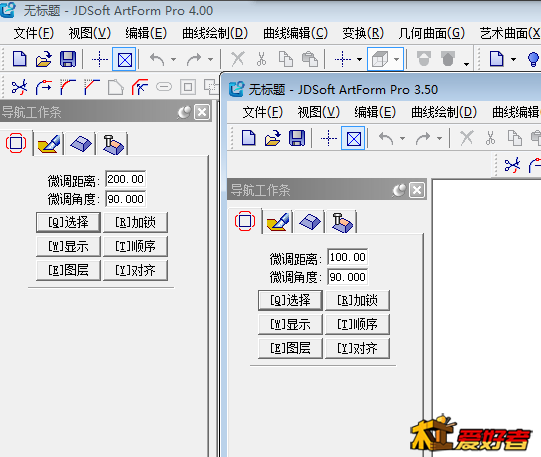Click Save icon in ArtForm Pro 3.50
This screenshot has width=541, height=457.
(x=297, y=138)
